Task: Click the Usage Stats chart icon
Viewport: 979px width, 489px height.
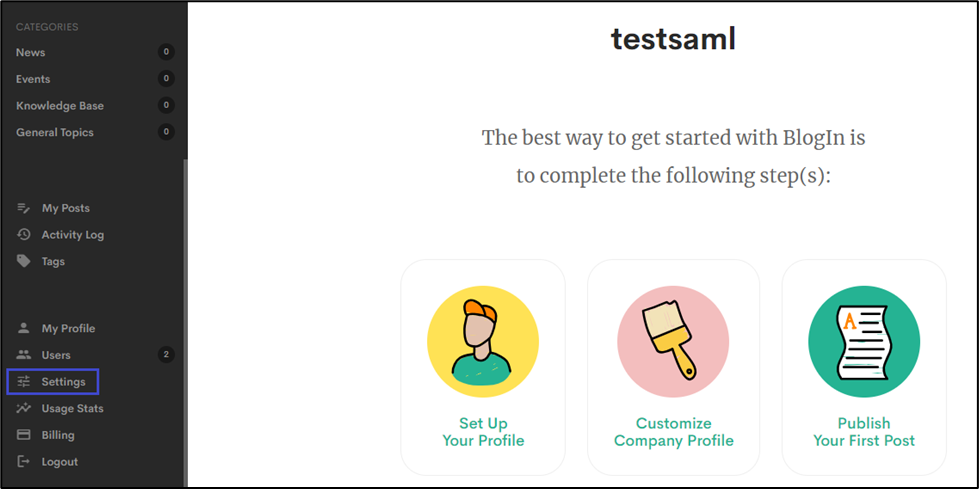Action: (24, 408)
